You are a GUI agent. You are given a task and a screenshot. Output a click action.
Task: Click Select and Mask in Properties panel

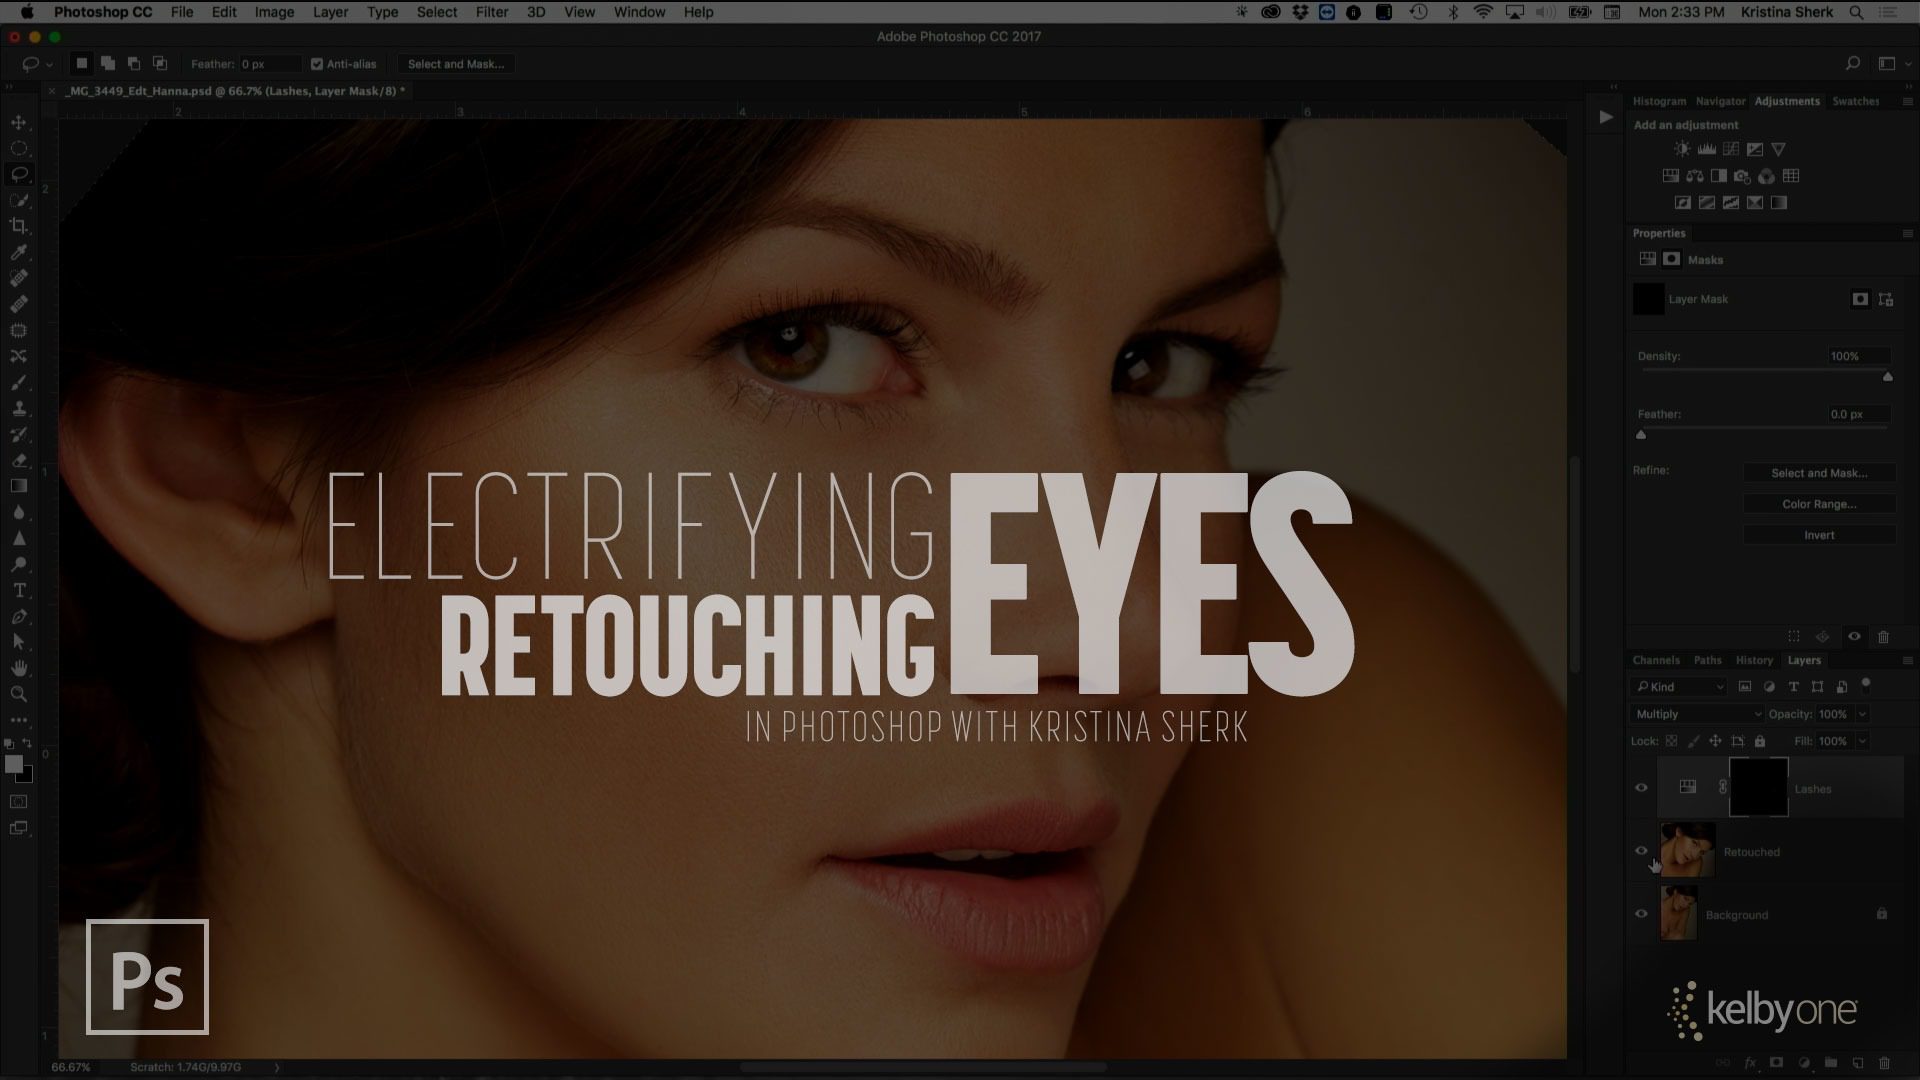pyautogui.click(x=1819, y=473)
